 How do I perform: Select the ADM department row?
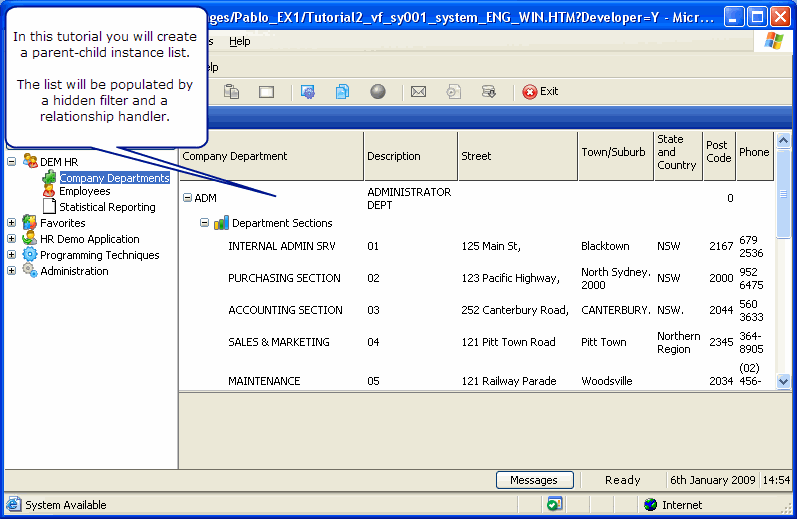(205, 198)
